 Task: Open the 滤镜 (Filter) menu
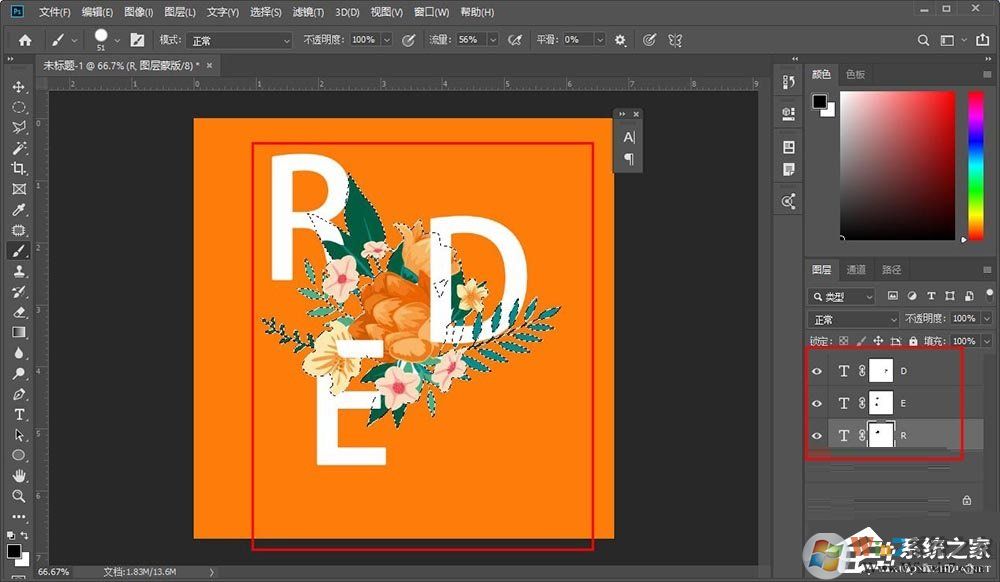pyautogui.click(x=307, y=12)
